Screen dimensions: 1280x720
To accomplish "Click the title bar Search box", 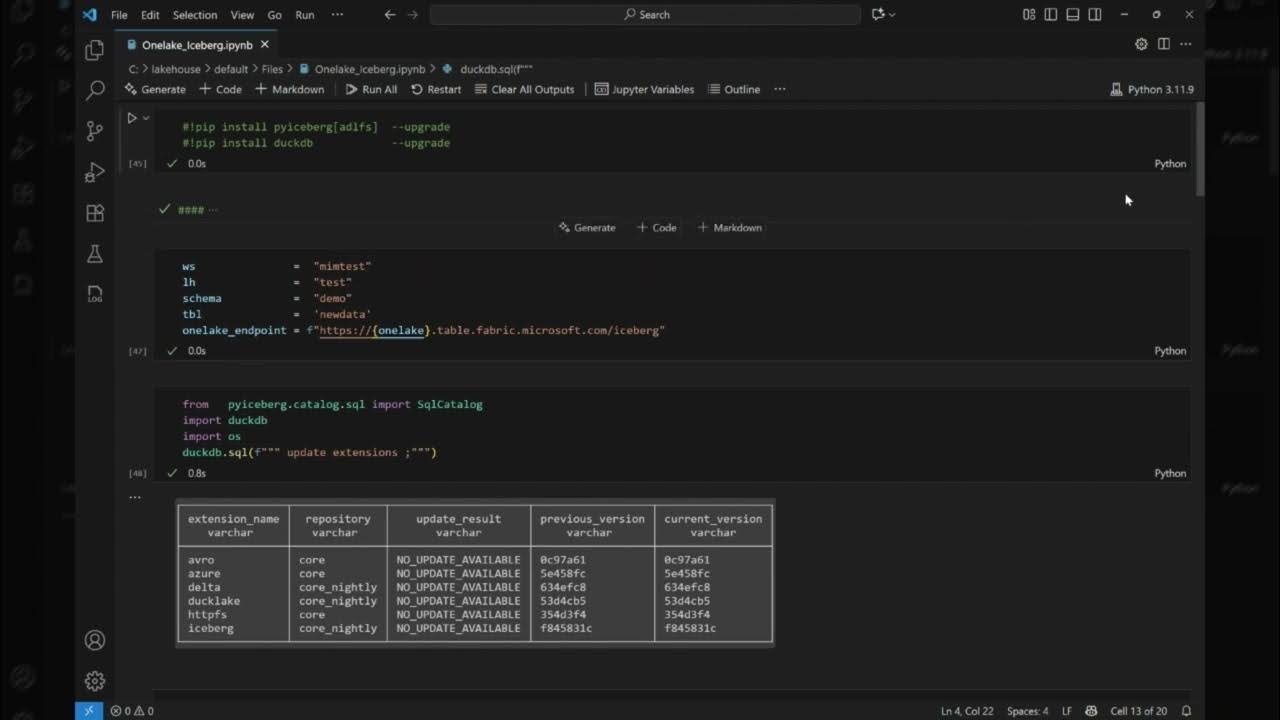I will pos(645,15).
